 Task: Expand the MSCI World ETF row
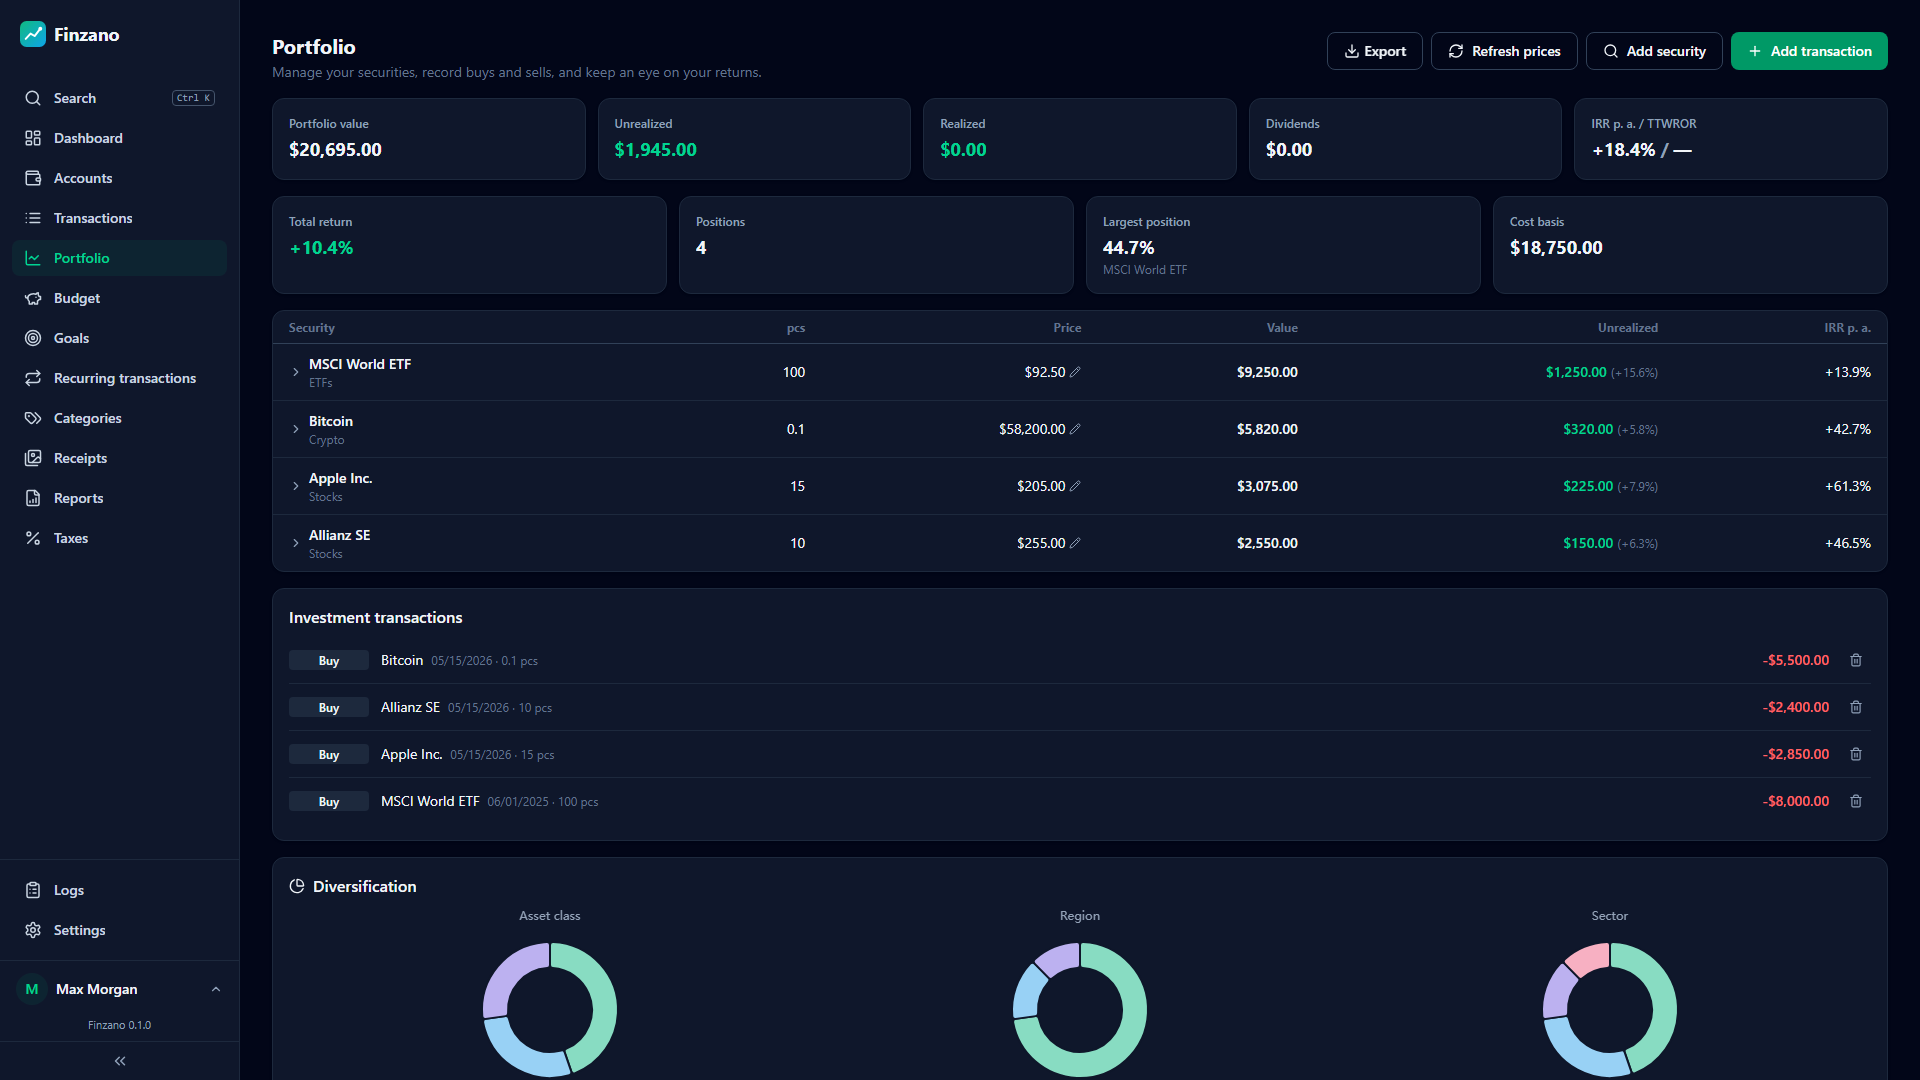pos(296,372)
